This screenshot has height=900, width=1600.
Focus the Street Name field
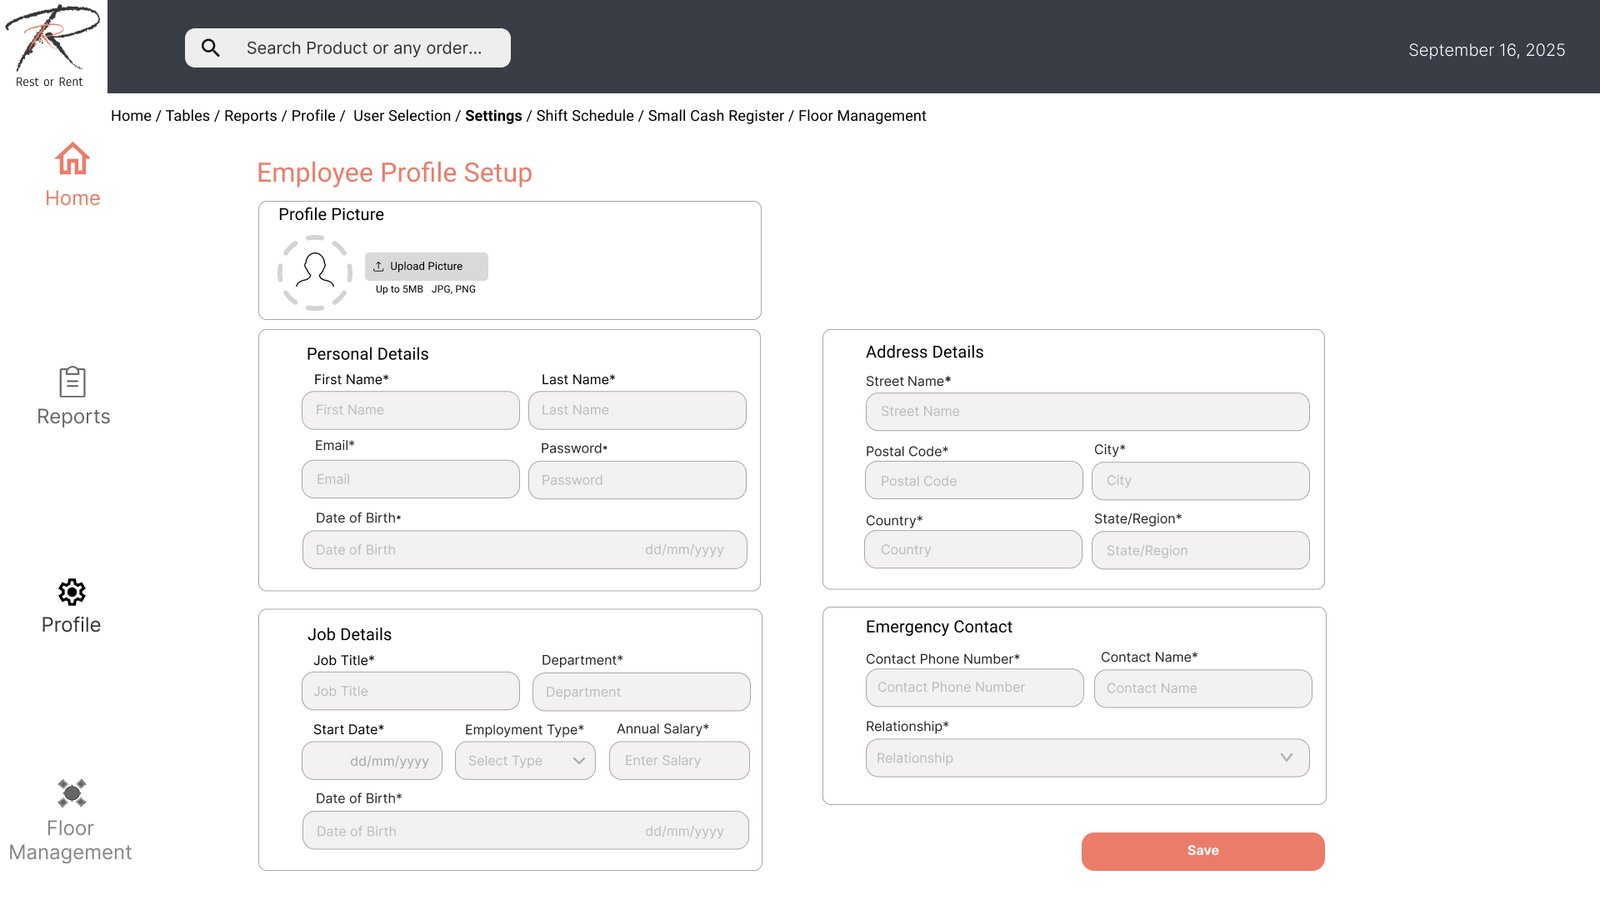click(1087, 411)
